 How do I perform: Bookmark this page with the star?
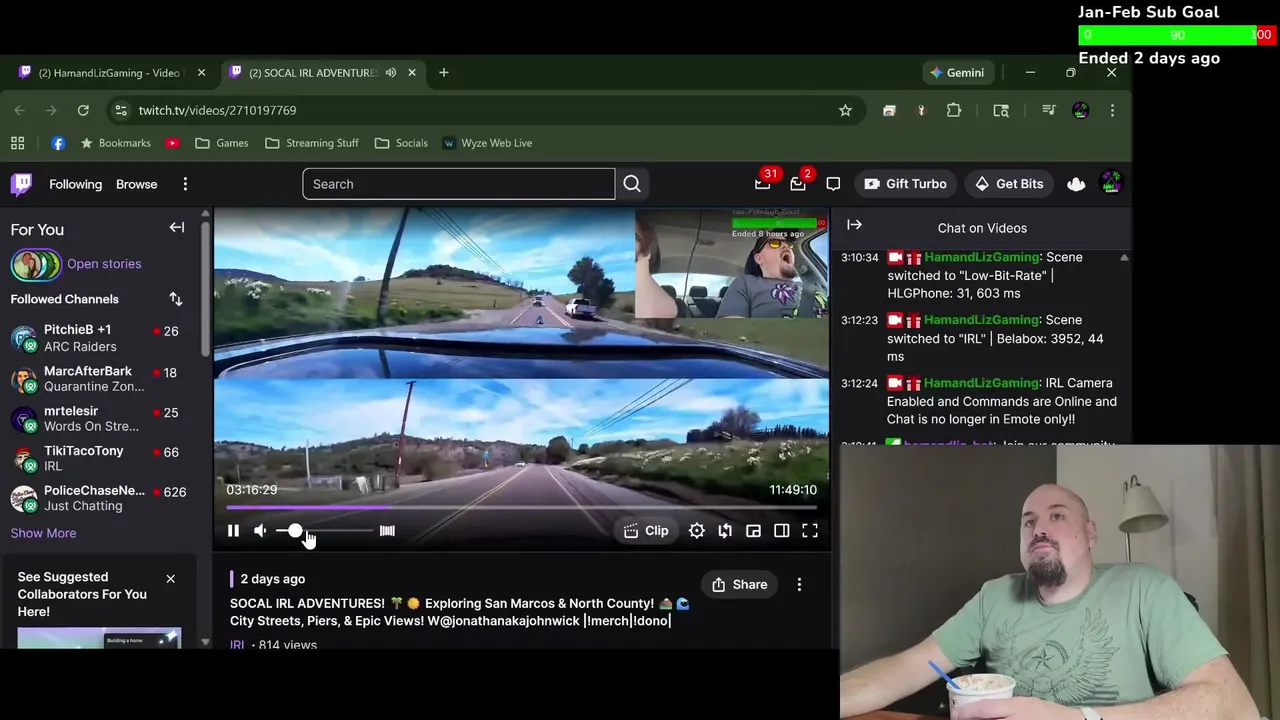tap(845, 110)
